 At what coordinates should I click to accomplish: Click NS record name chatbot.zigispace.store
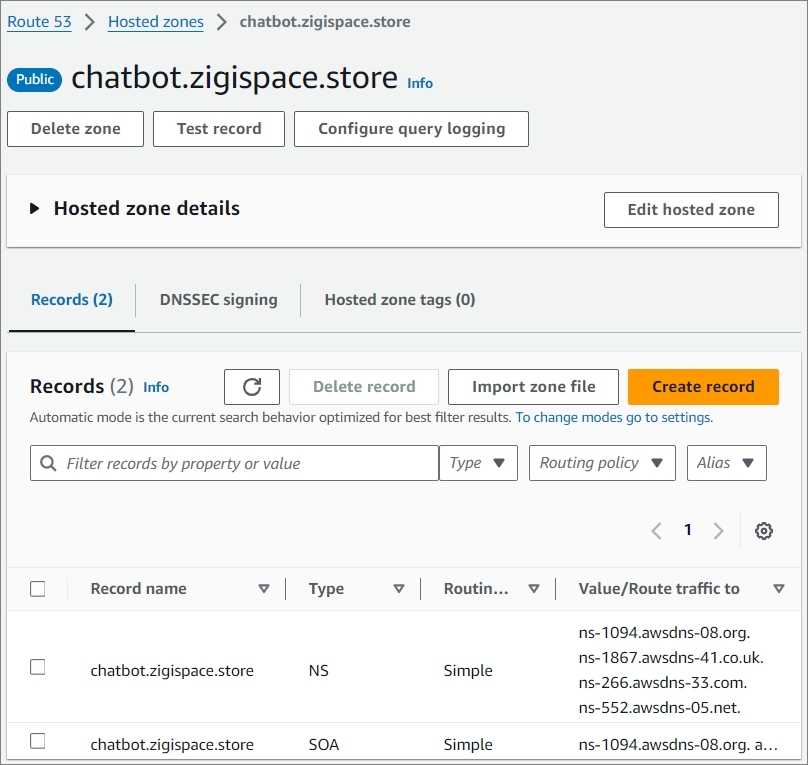coord(172,671)
